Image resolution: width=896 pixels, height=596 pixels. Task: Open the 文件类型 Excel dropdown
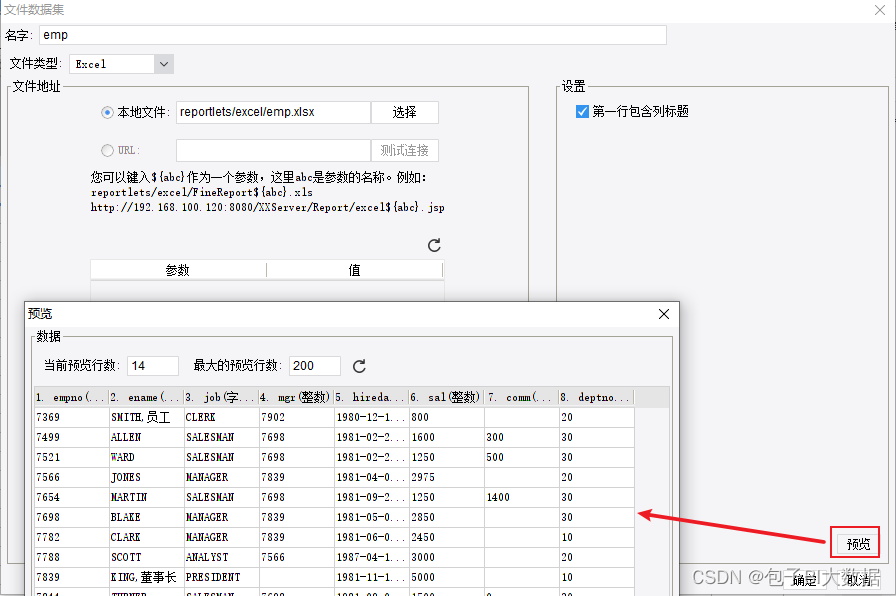coord(162,62)
